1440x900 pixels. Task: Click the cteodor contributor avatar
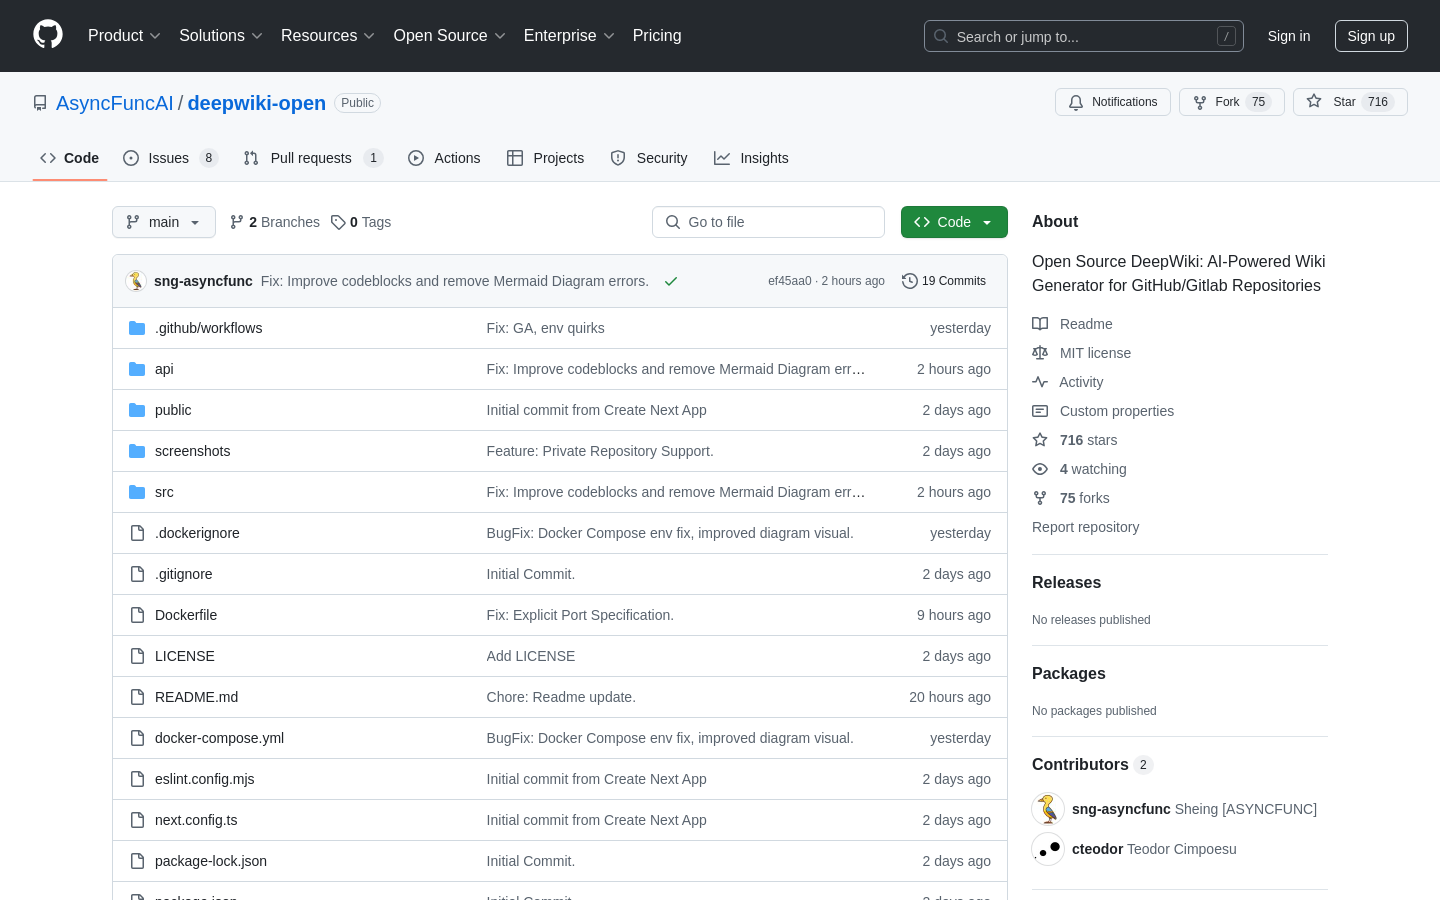click(1048, 849)
